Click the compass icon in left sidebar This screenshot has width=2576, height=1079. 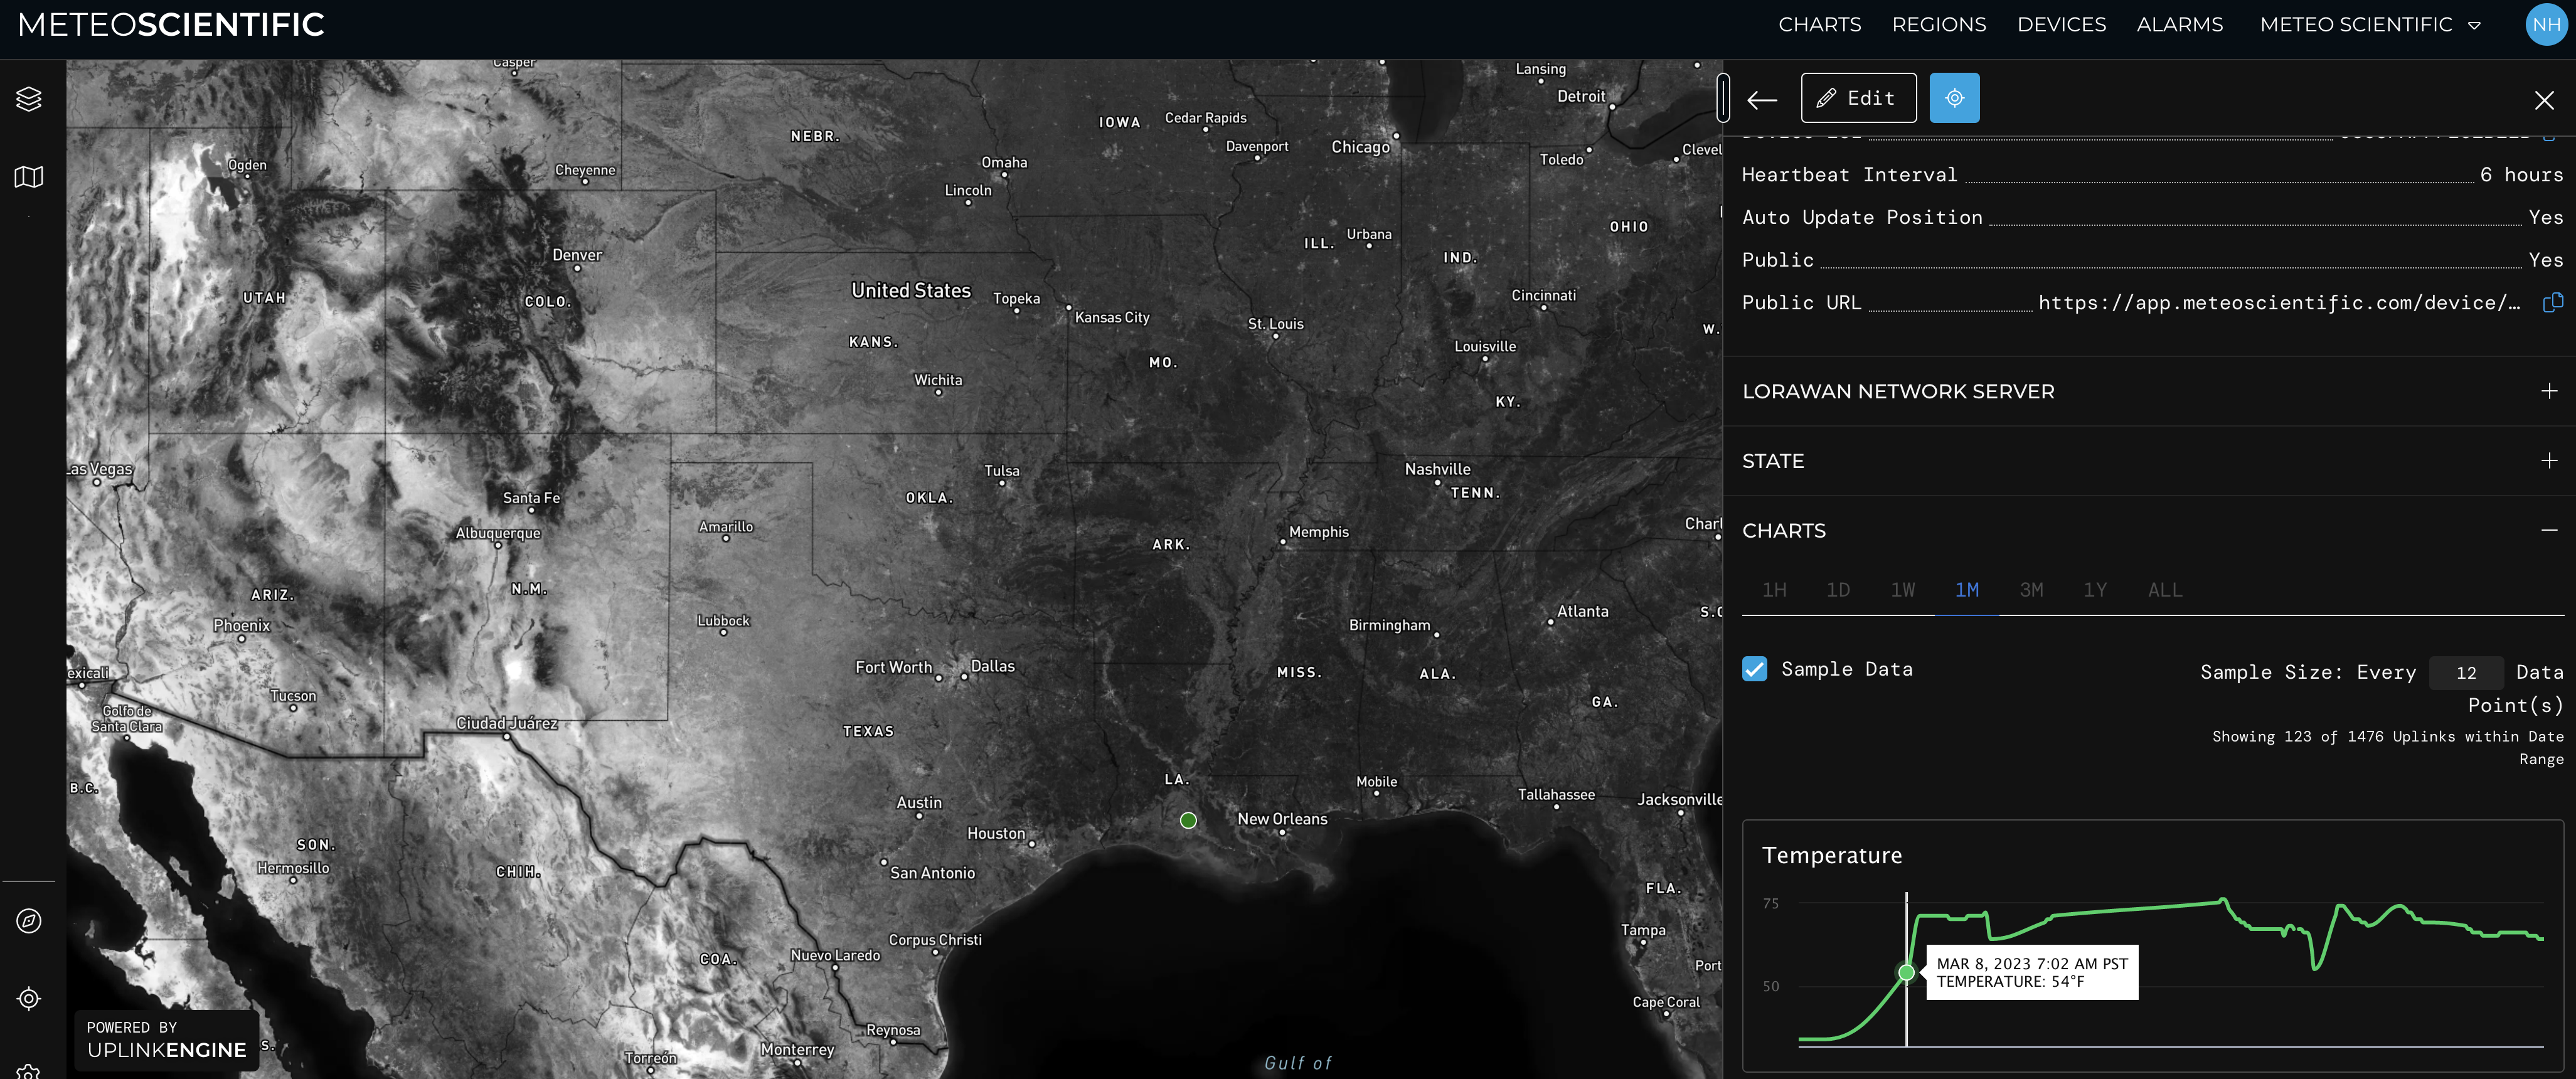pyautogui.click(x=29, y=920)
